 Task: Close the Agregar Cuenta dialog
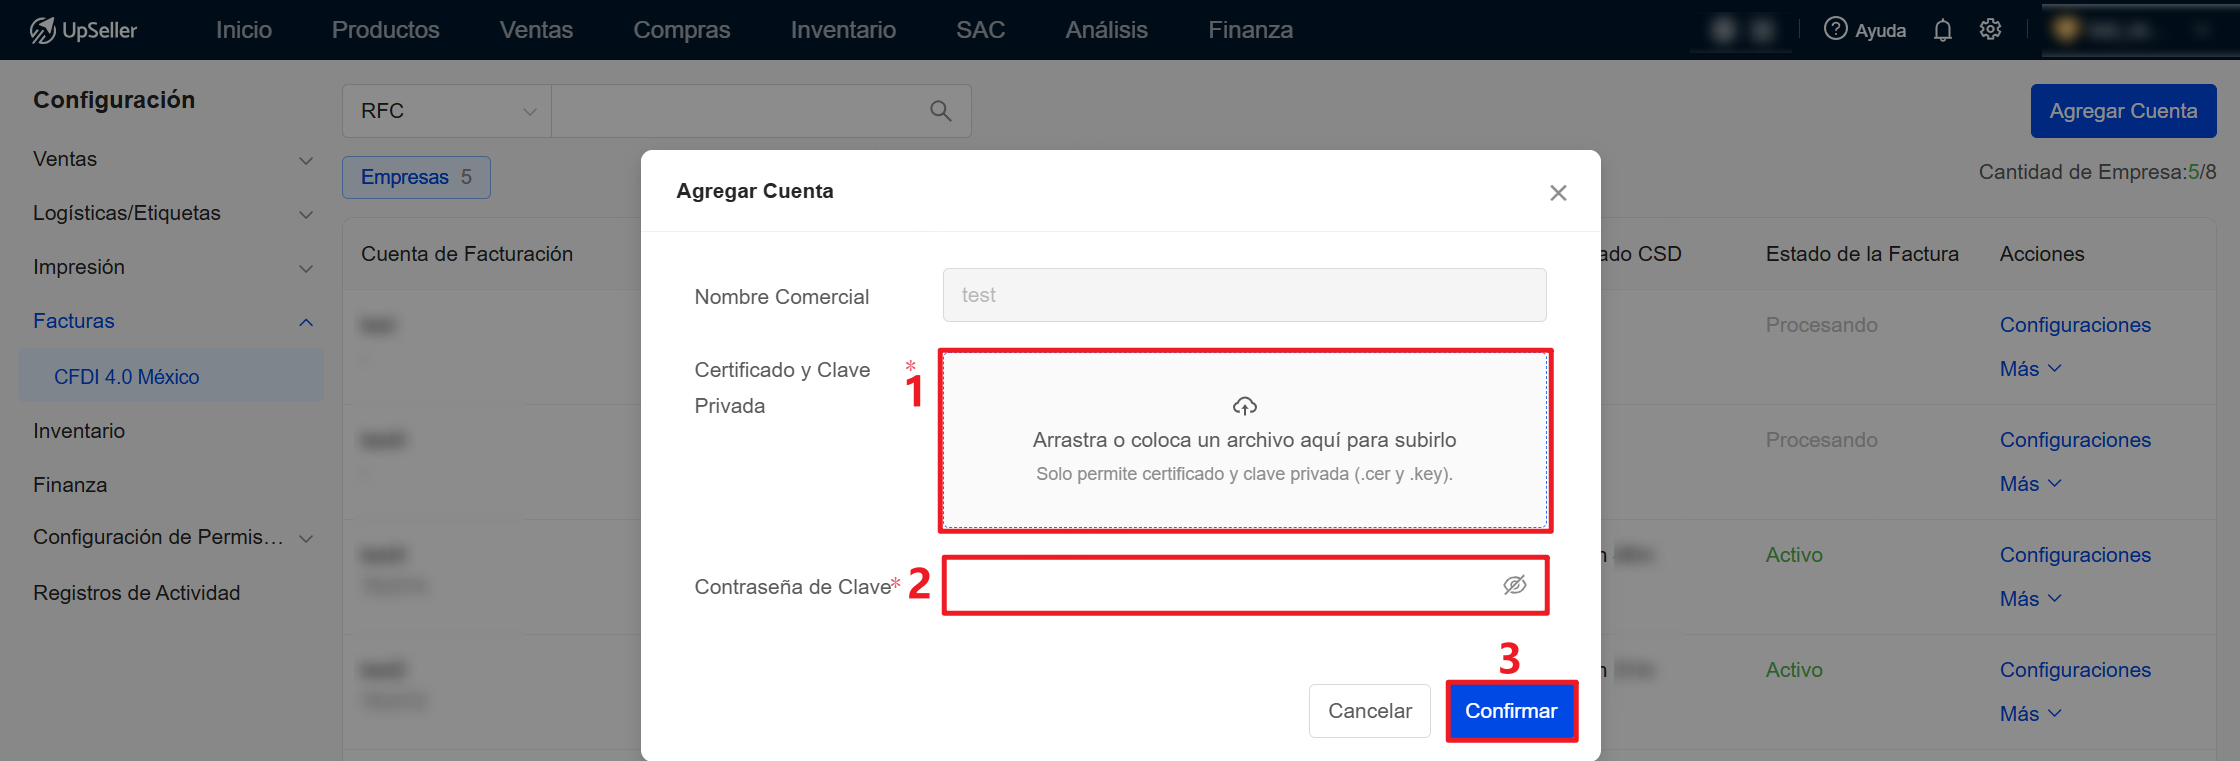(1557, 193)
